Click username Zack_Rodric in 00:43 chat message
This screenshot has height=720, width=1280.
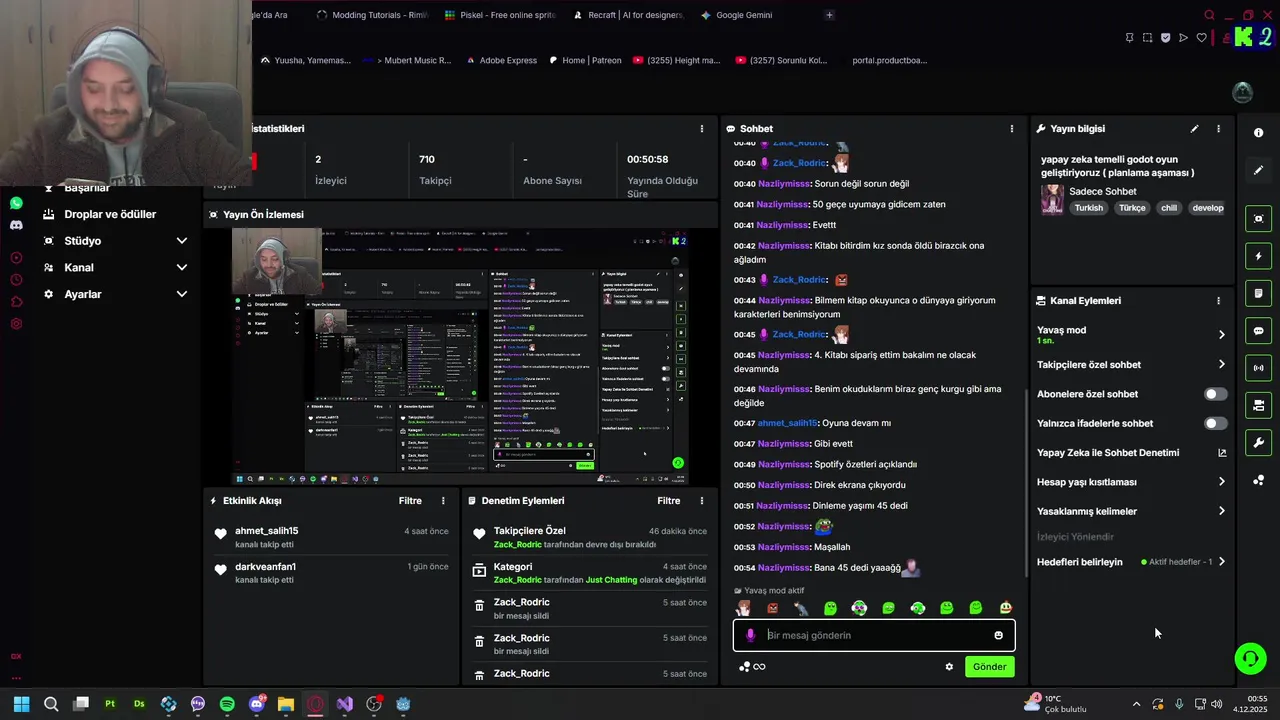click(x=800, y=280)
